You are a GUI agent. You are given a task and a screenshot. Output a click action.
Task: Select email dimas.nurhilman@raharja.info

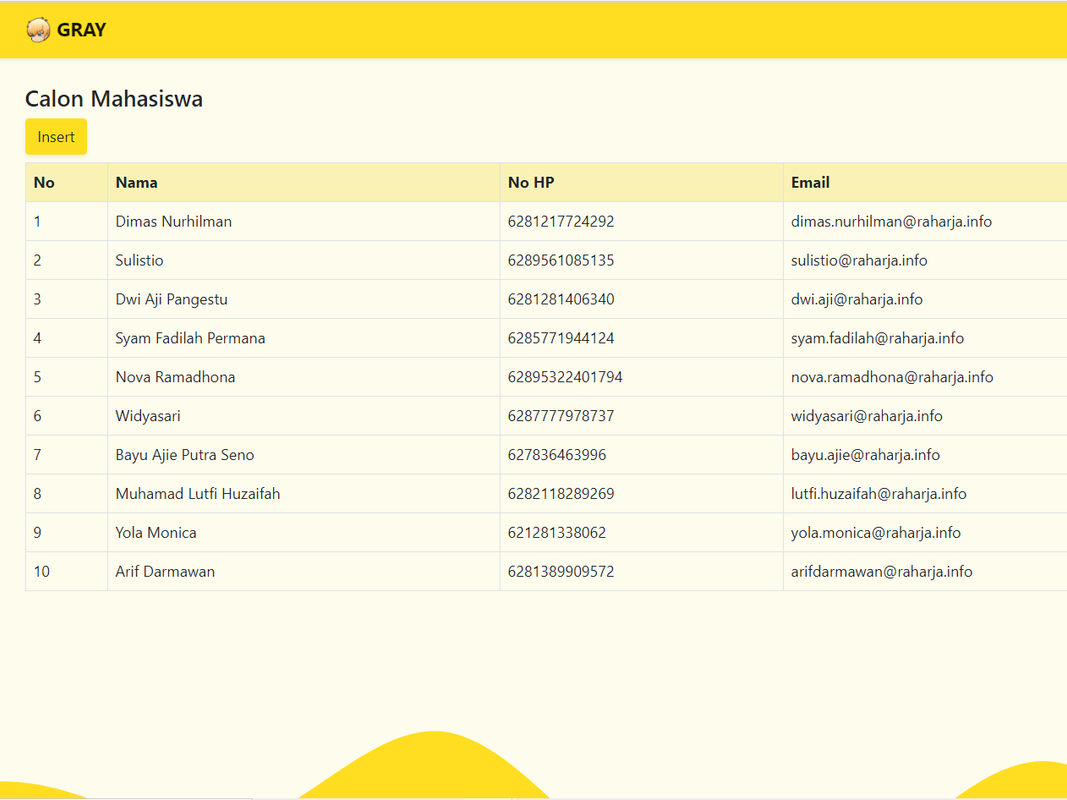pyautogui.click(x=891, y=221)
